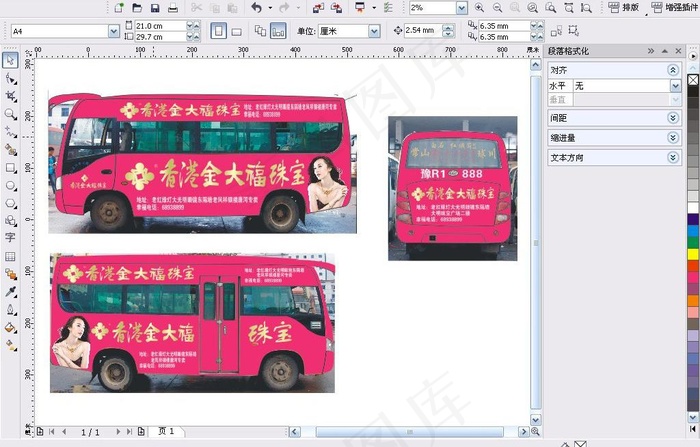Viewport: 700px width, 447px height.
Task: Select the Fill bucket tool
Action: pyautogui.click(x=10, y=328)
